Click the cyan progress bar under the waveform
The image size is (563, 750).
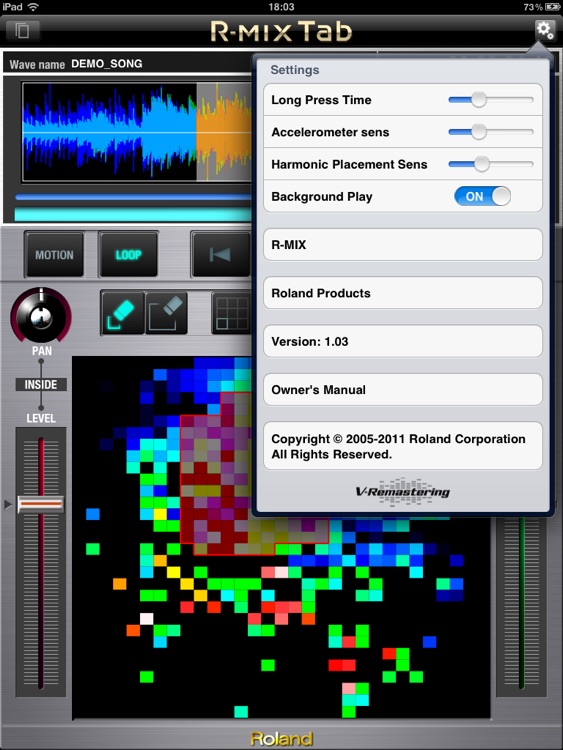(133, 214)
